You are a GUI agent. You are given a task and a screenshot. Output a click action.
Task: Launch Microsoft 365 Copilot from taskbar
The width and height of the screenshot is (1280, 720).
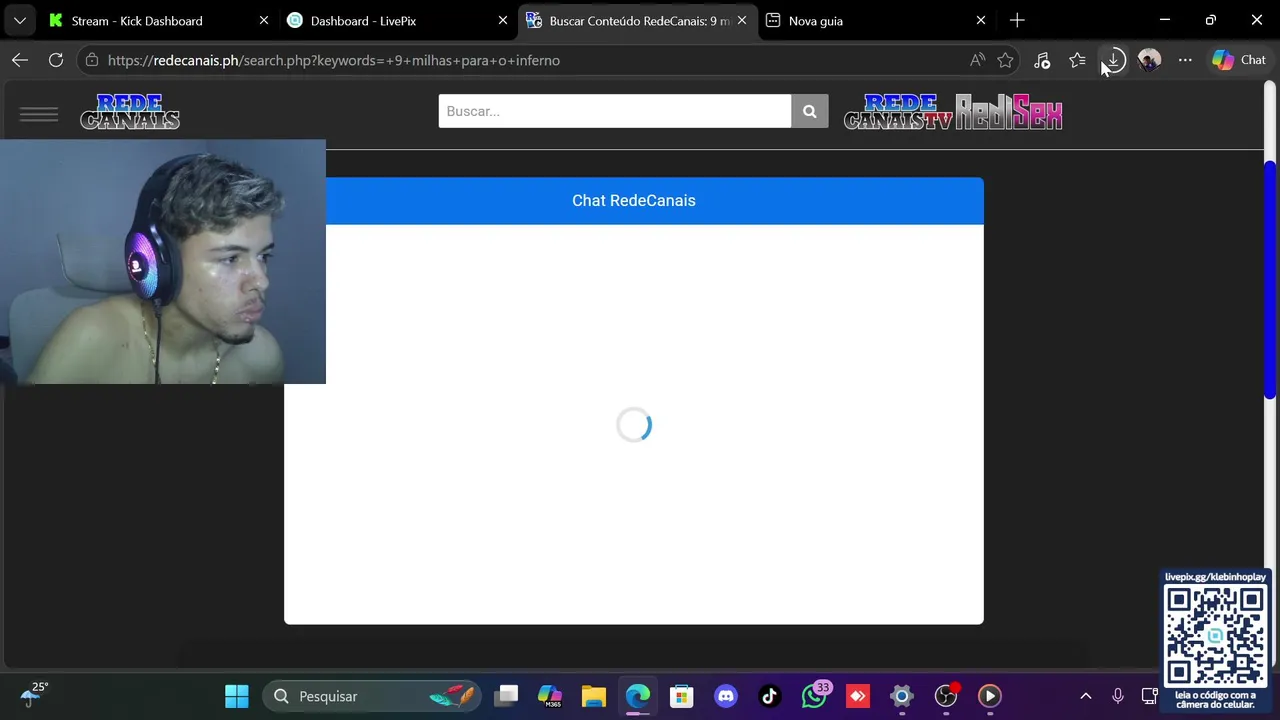pos(550,696)
